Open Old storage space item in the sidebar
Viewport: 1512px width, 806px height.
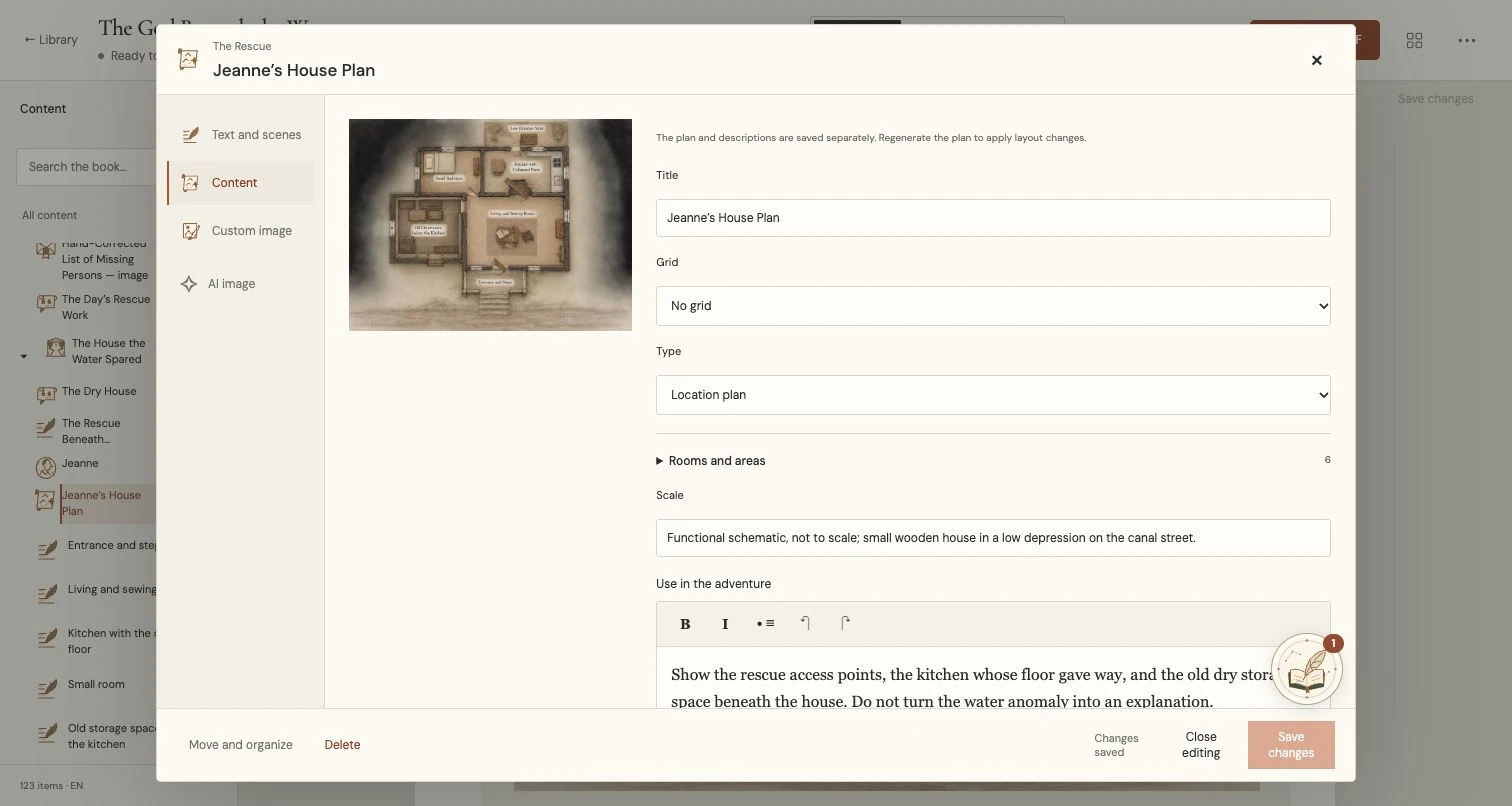pyautogui.click(x=111, y=736)
